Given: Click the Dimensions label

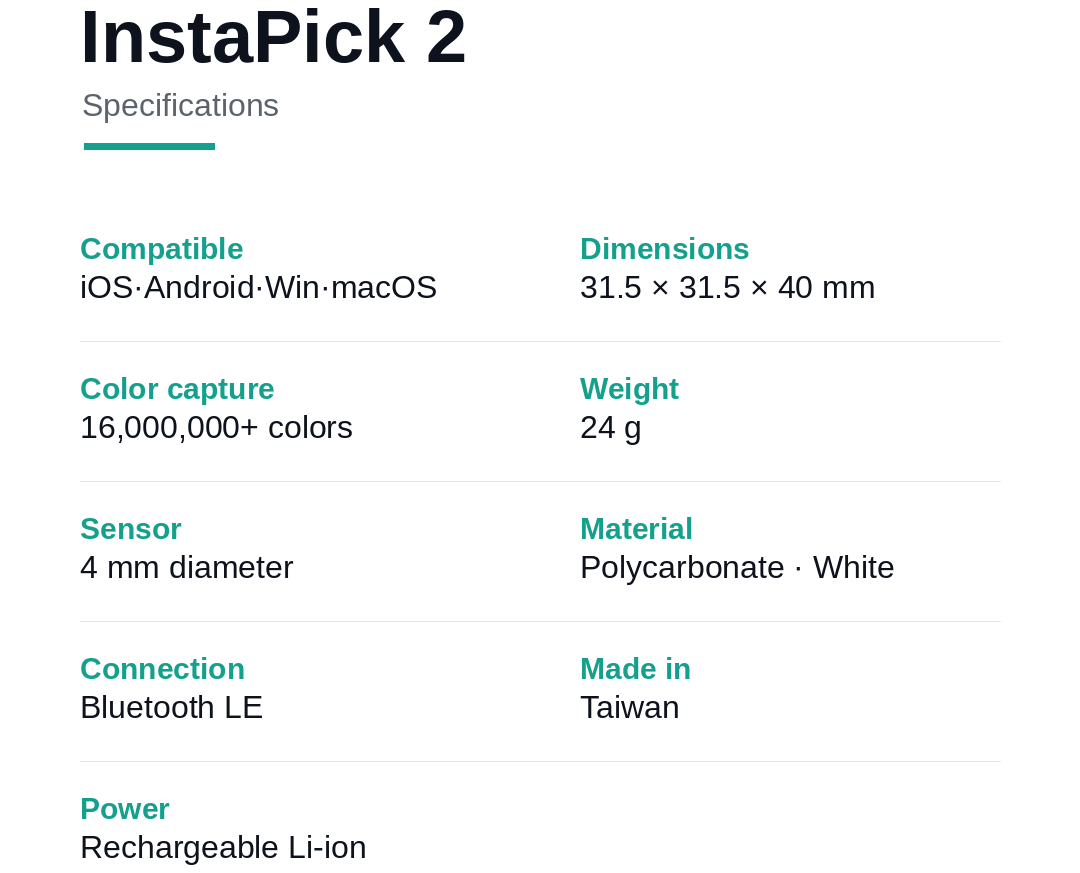Looking at the screenshot, I should pyautogui.click(x=665, y=249).
